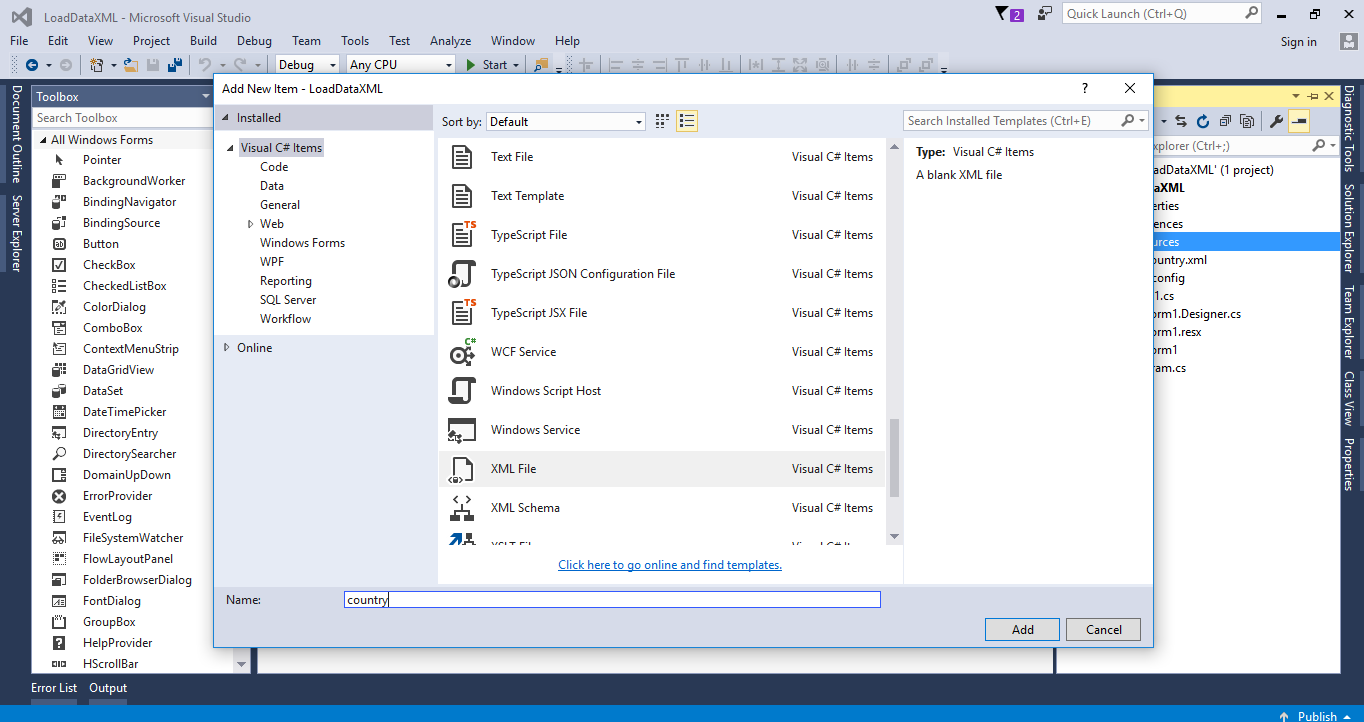
Task: Select the Text Template item icon
Action: click(461, 196)
